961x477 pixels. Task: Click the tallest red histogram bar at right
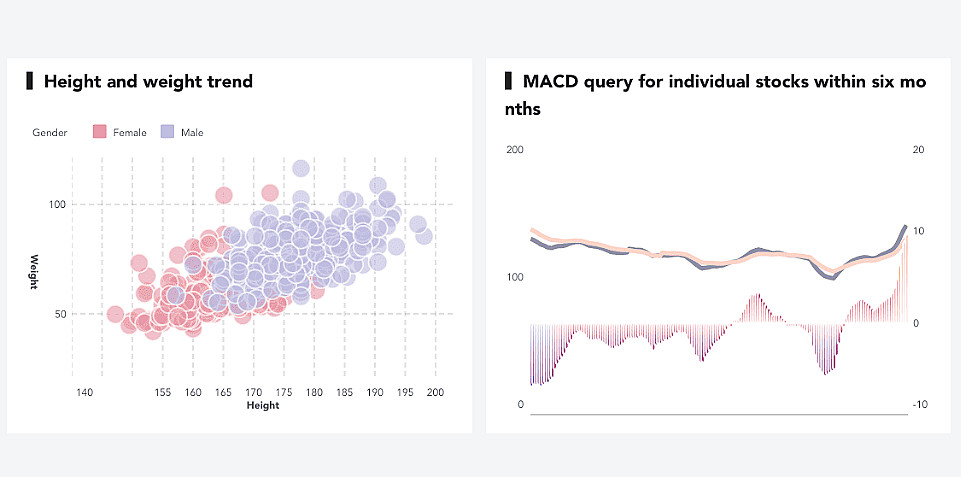coord(905,280)
